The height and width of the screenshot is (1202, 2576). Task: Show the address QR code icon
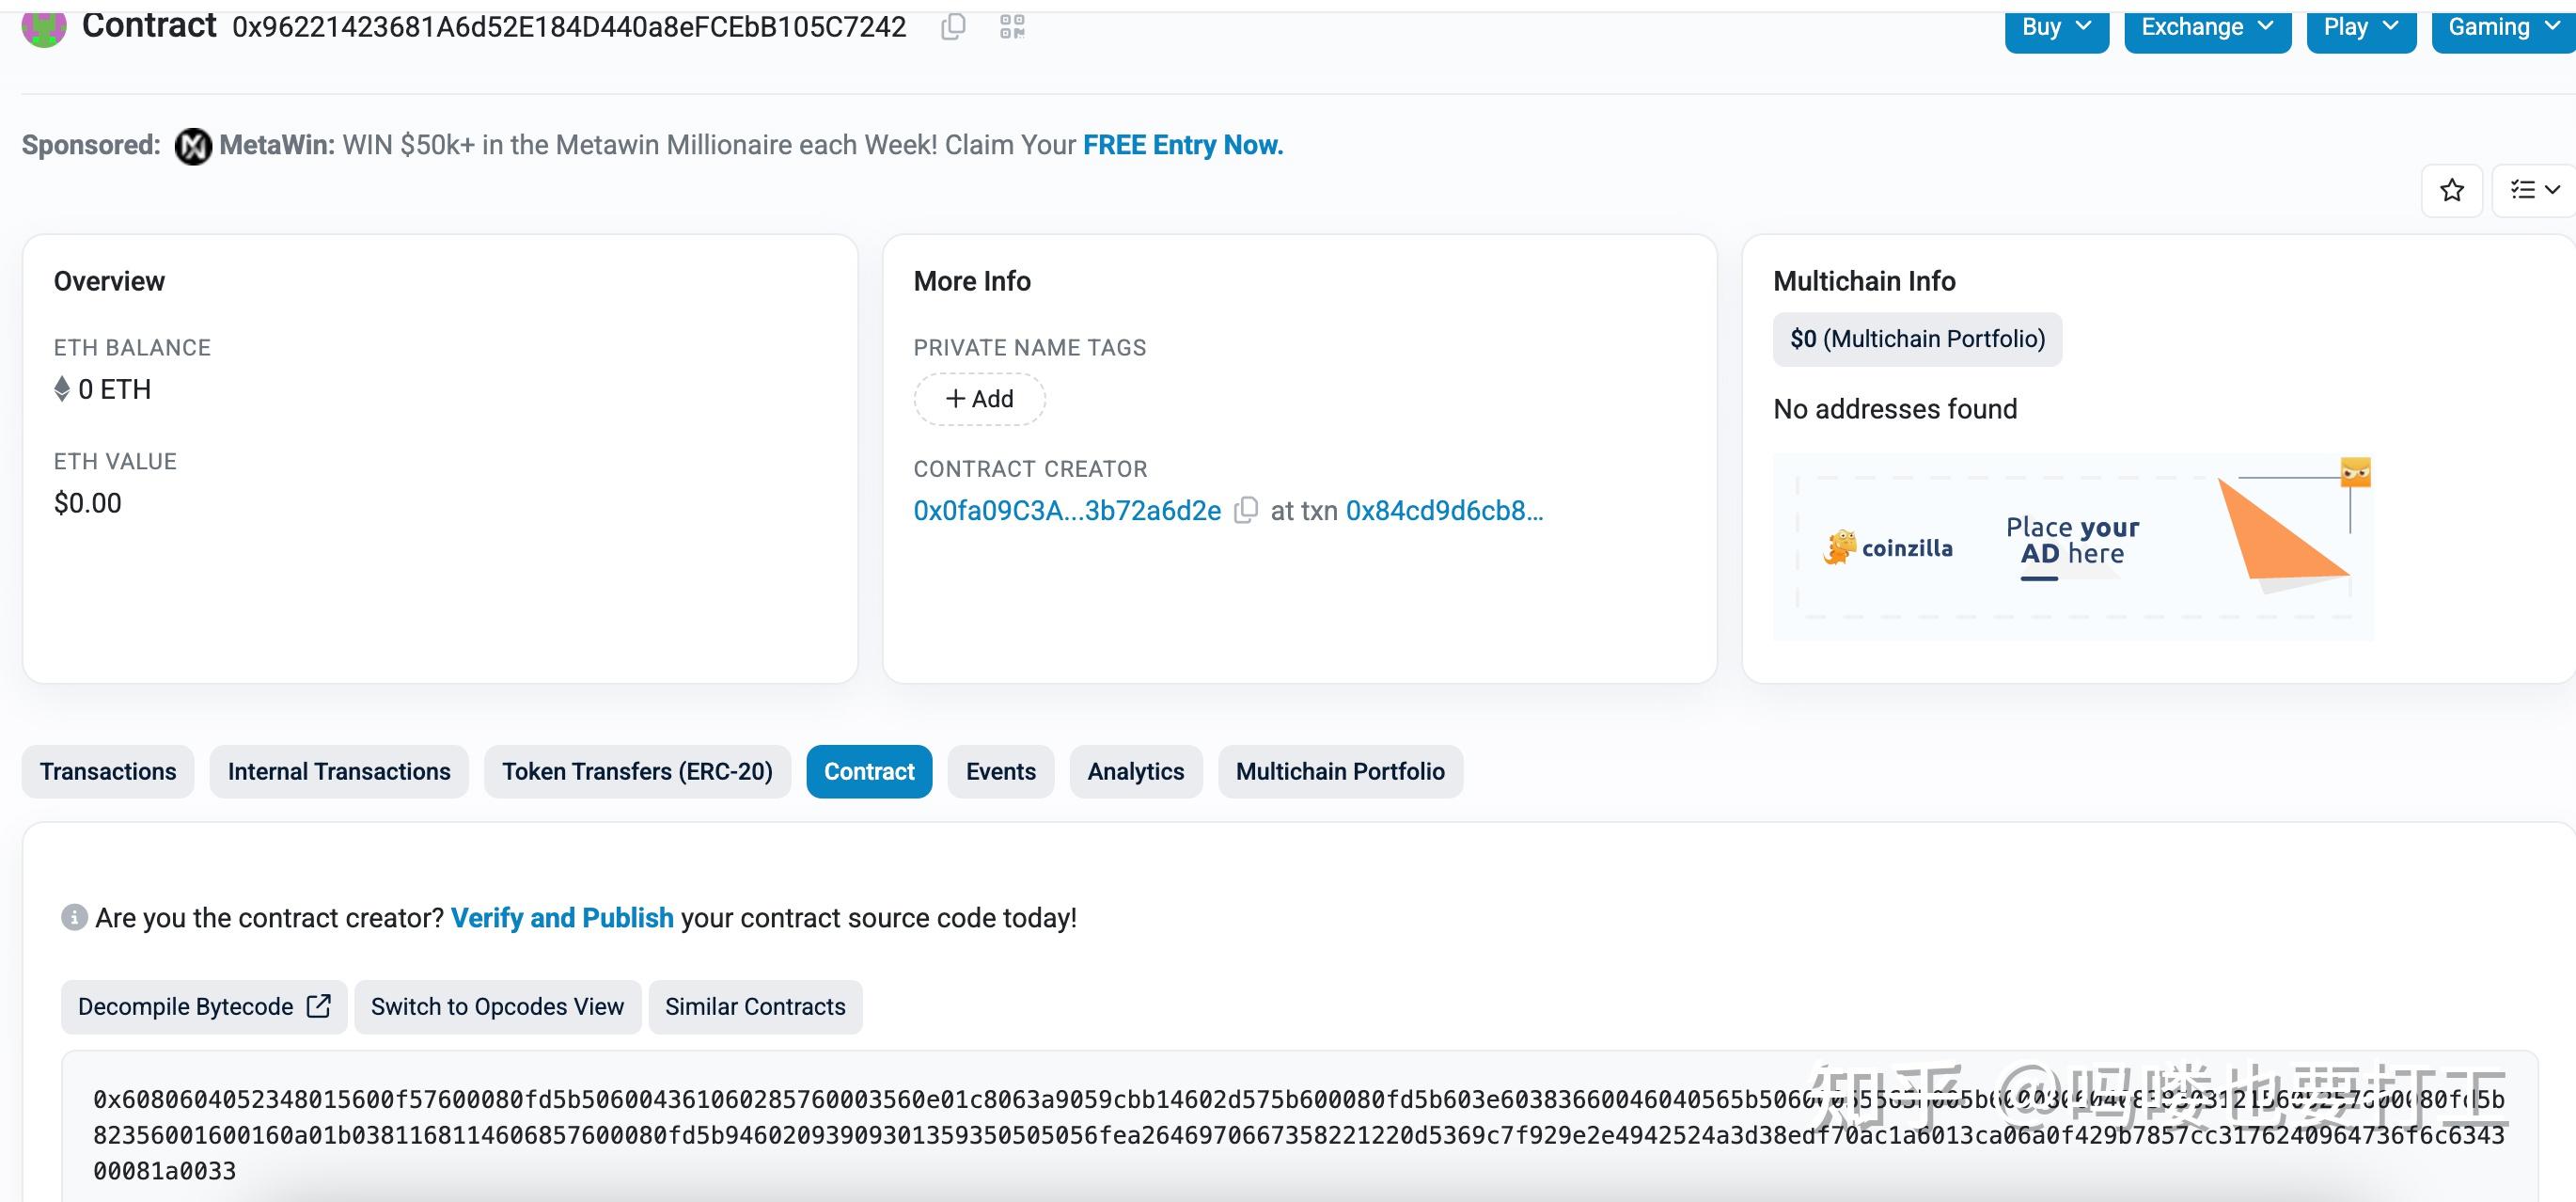coord(1012,27)
